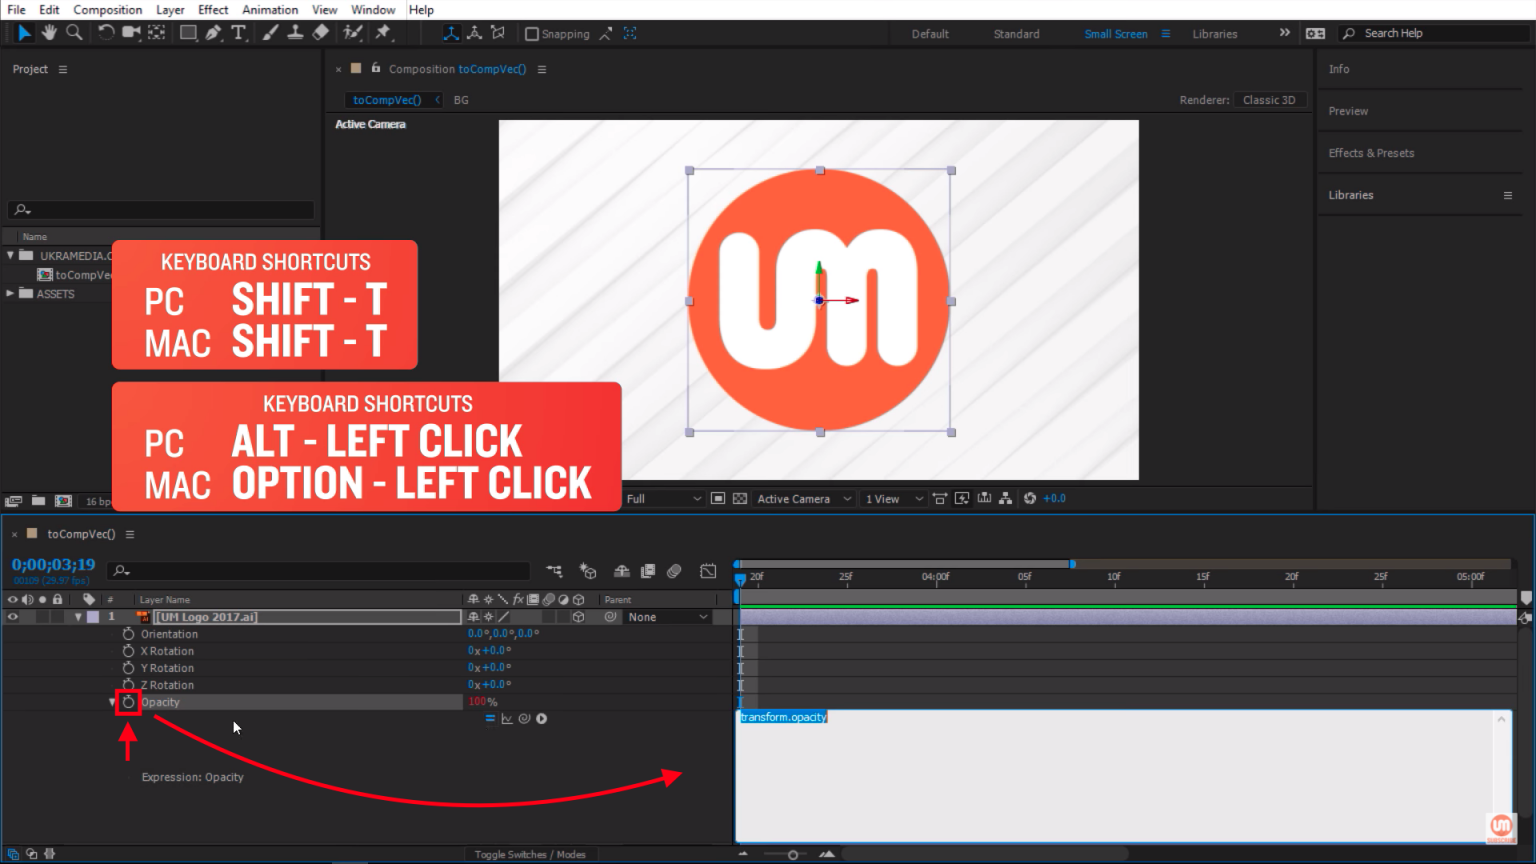Choose the Pen tool
1536x864 pixels.
213,33
